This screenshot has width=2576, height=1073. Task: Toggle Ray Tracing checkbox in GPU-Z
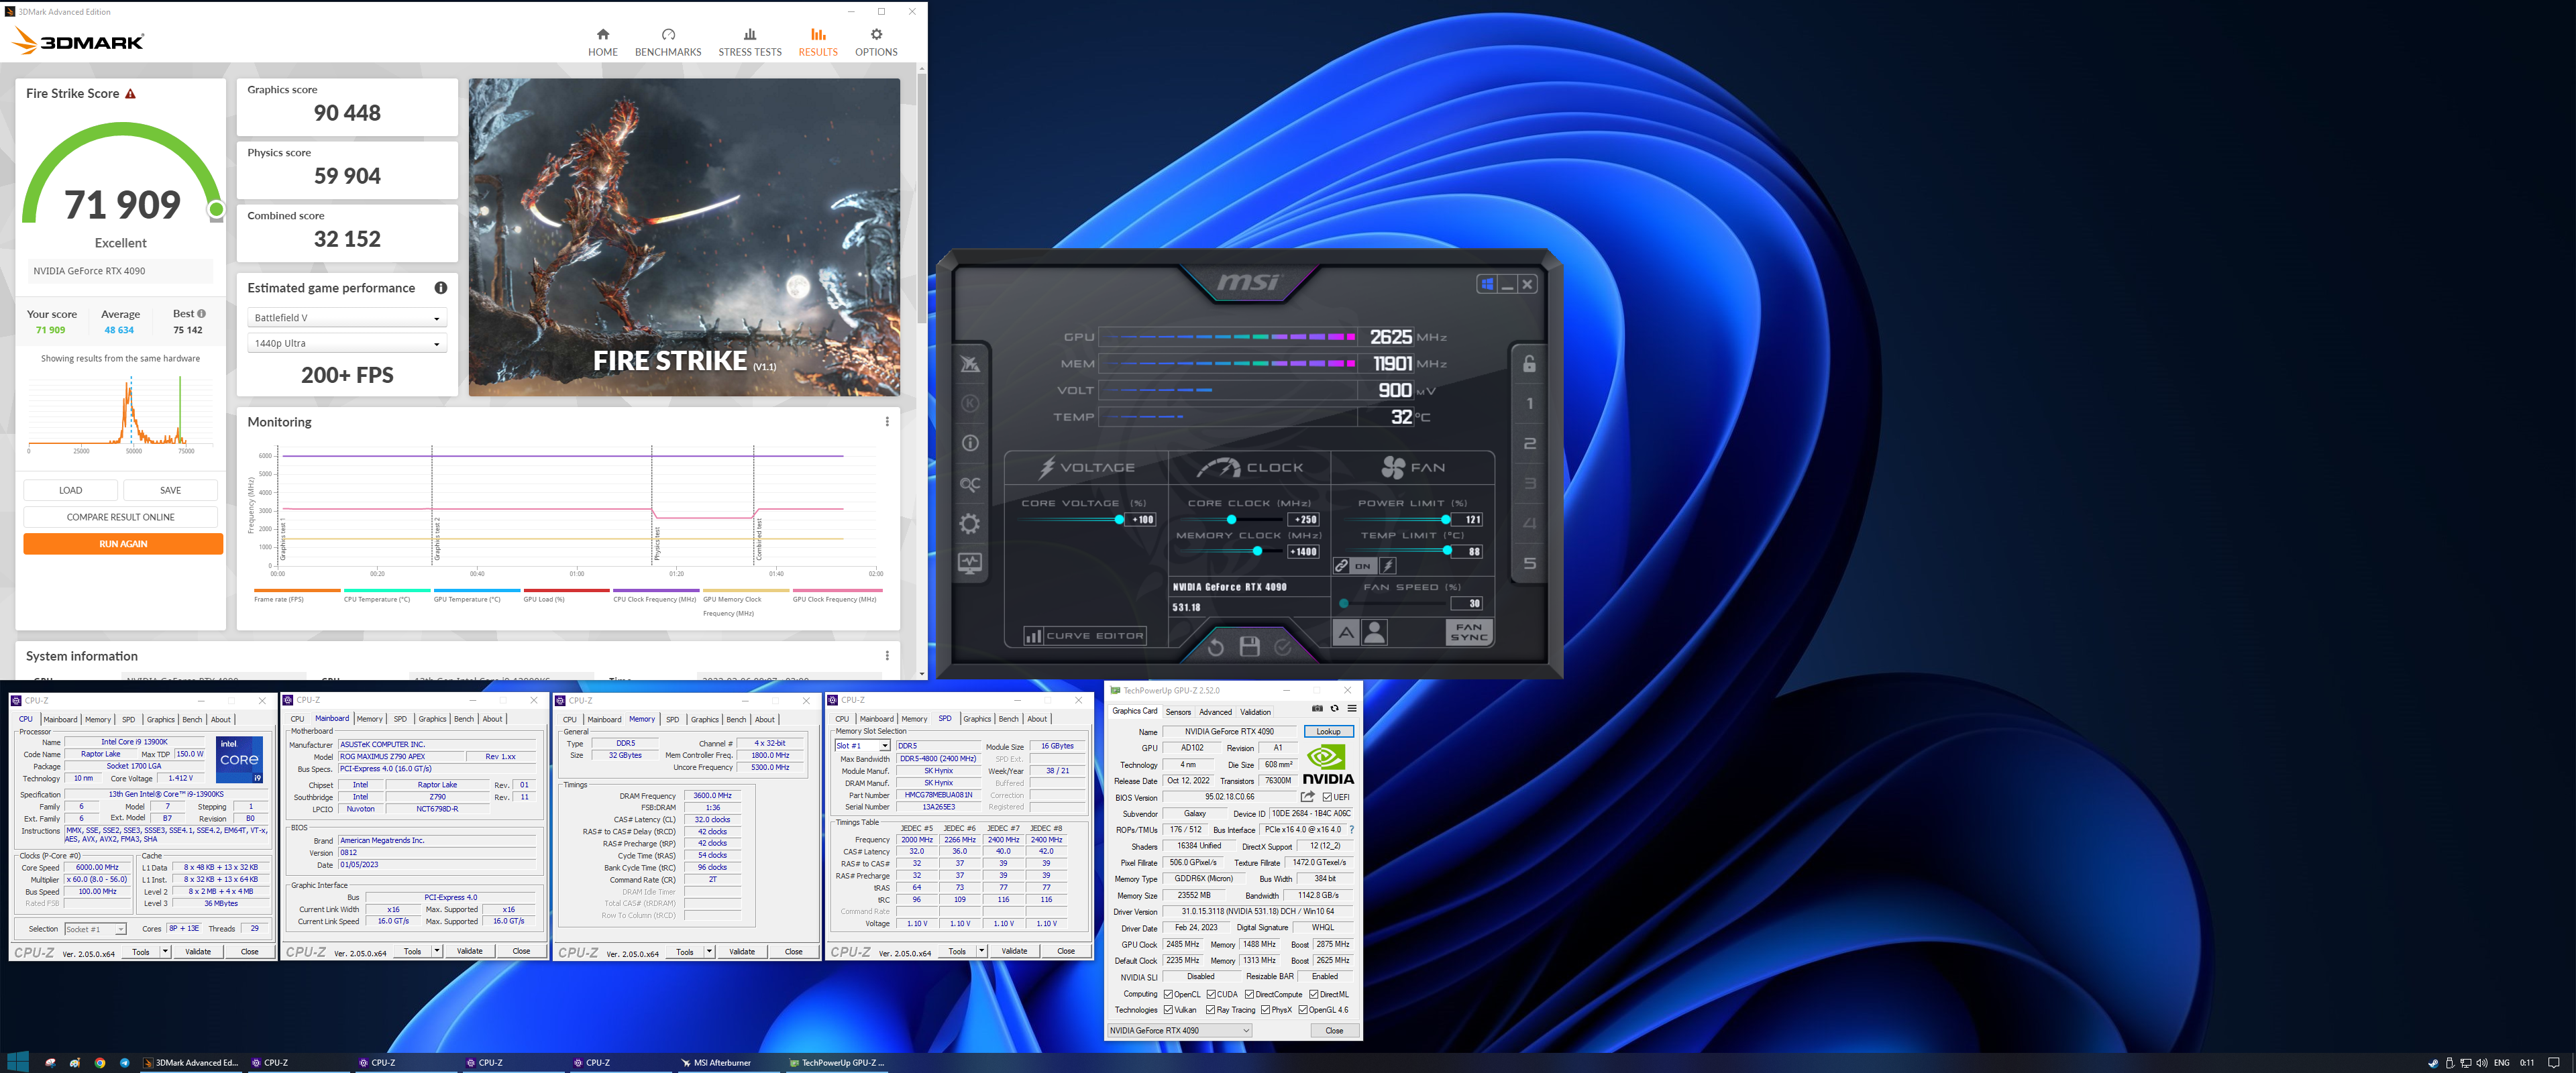(1211, 1010)
